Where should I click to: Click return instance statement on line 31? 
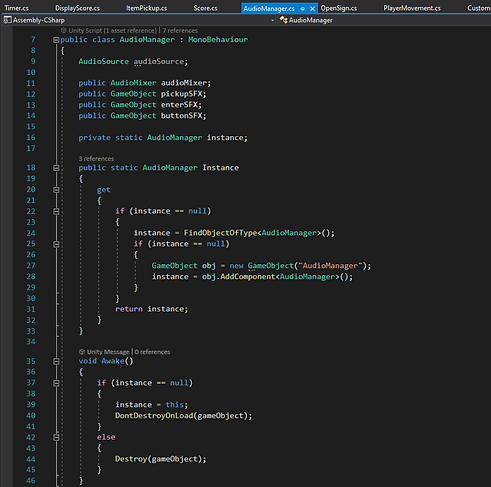pos(152,309)
